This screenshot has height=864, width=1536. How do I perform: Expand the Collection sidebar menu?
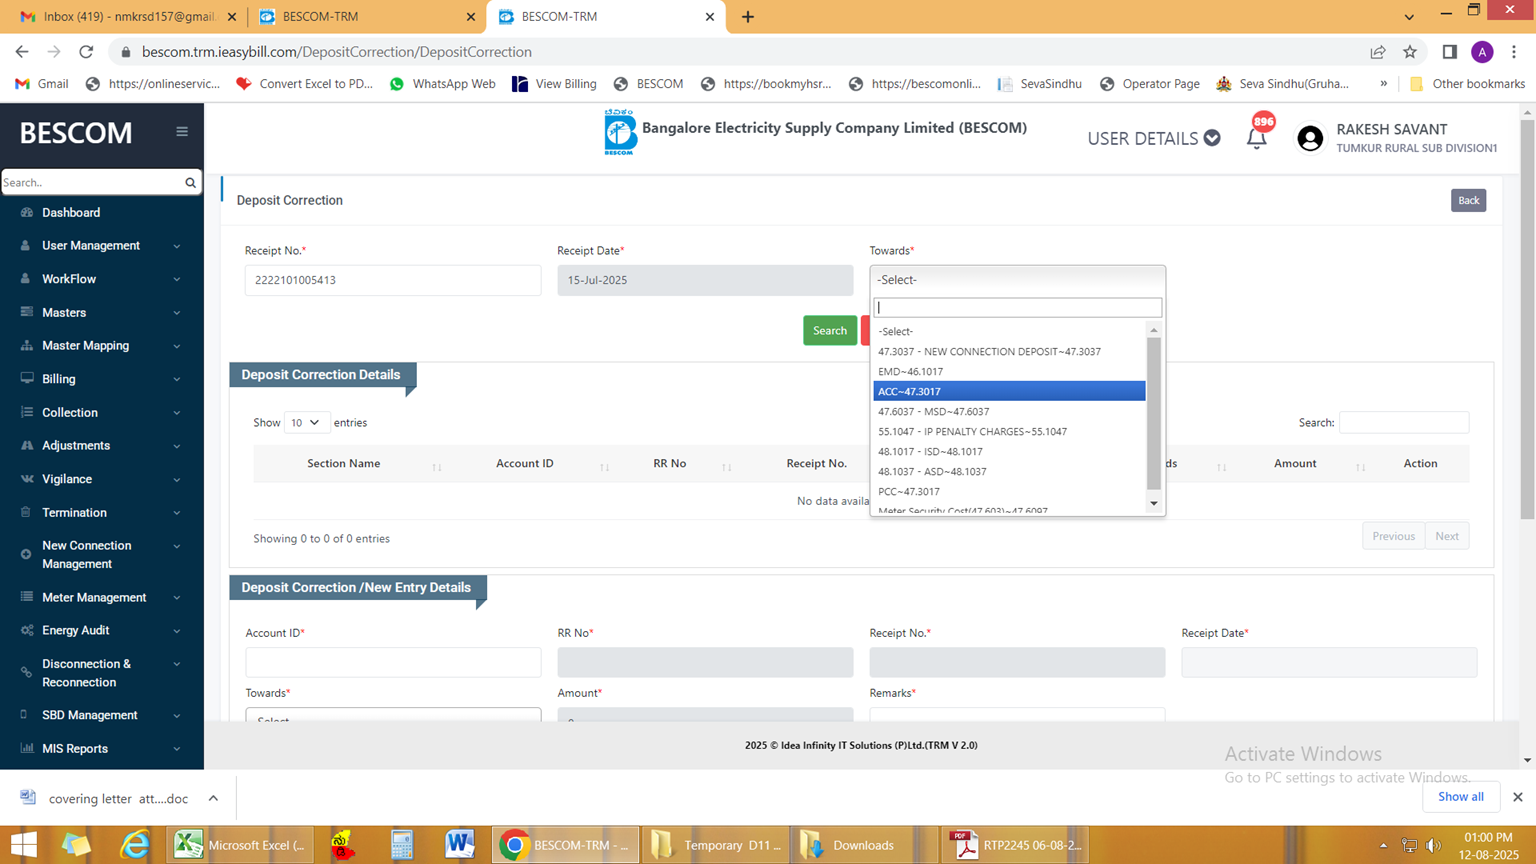click(102, 412)
